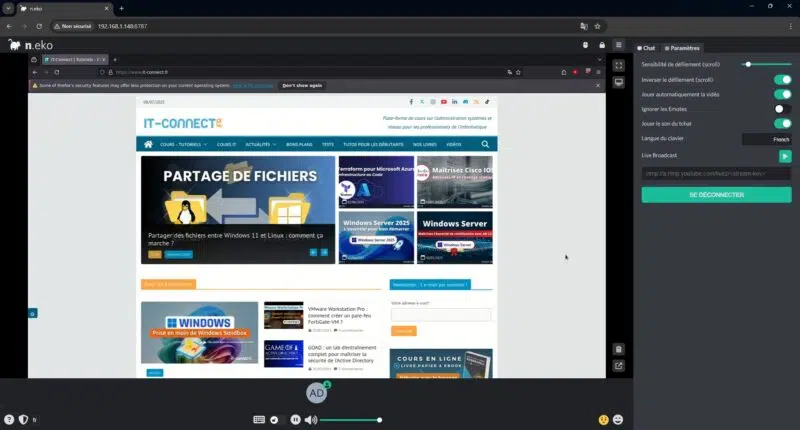Open the GOAD Active Directory lab article
The width and height of the screenshot is (800, 430).
tap(342, 354)
